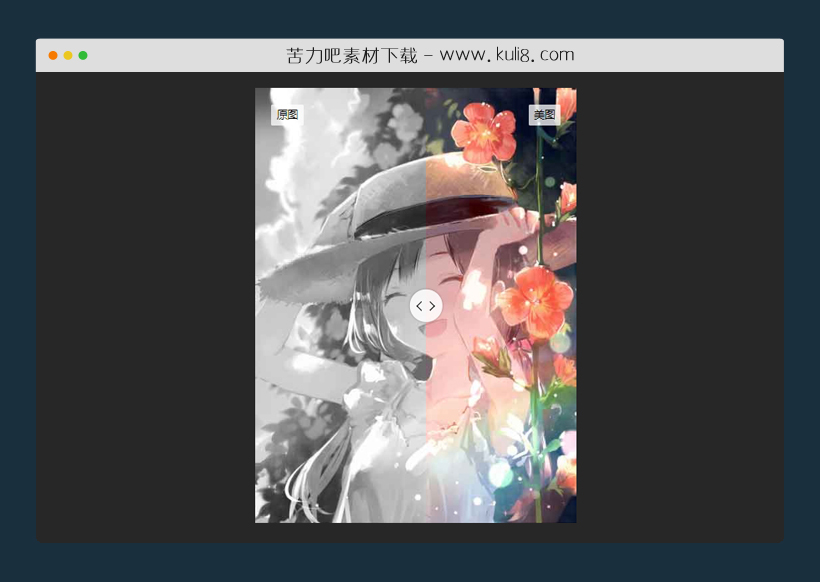Click the divider edge above the slider handle
This screenshot has width=820, height=582.
coord(426,200)
